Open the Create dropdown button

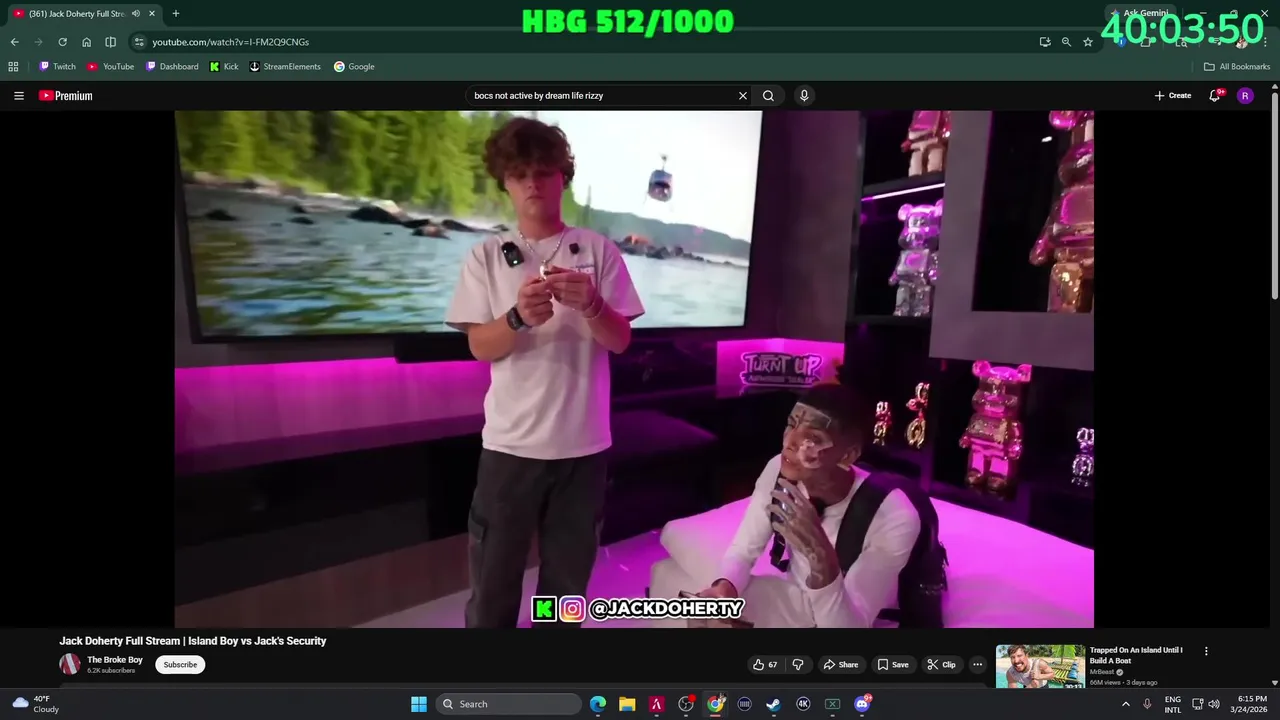point(1173,96)
